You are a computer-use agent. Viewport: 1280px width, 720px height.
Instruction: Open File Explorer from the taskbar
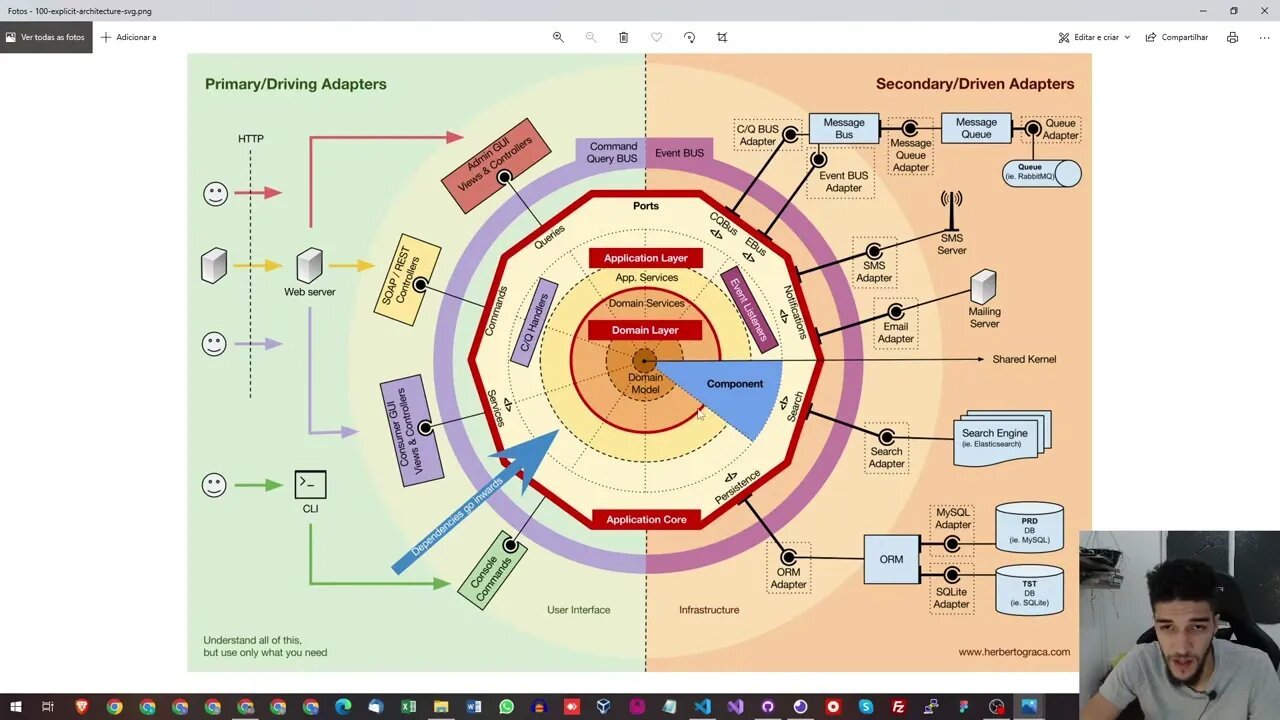[x=442, y=706]
